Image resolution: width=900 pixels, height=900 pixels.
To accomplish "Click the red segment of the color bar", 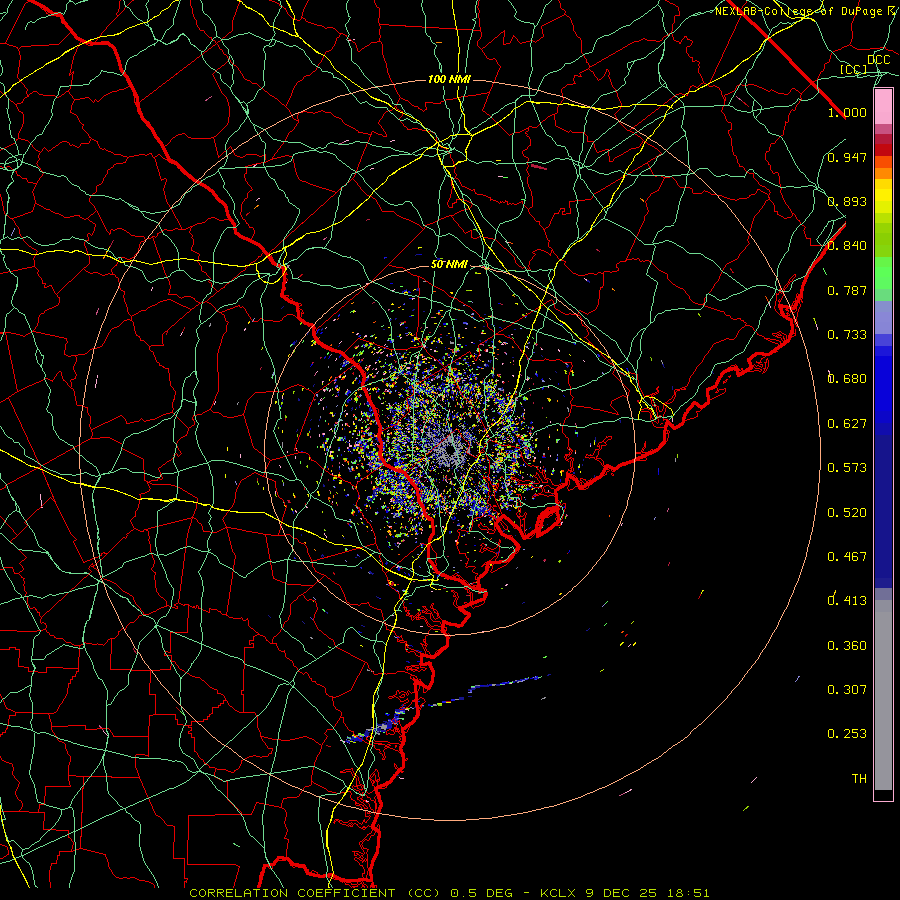I will click(883, 150).
